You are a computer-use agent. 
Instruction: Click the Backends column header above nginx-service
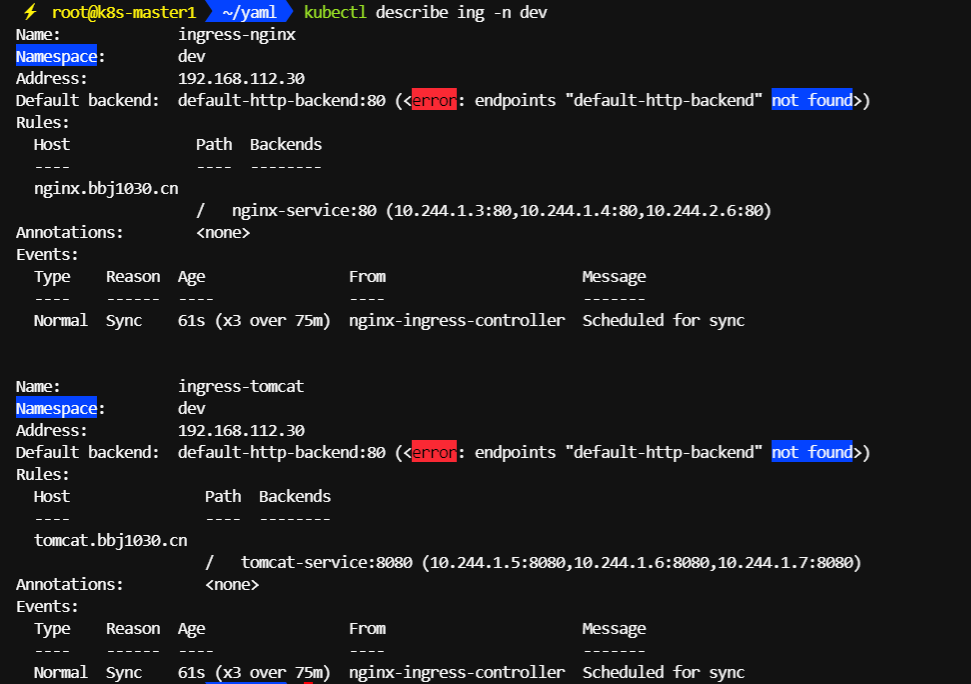[286, 144]
